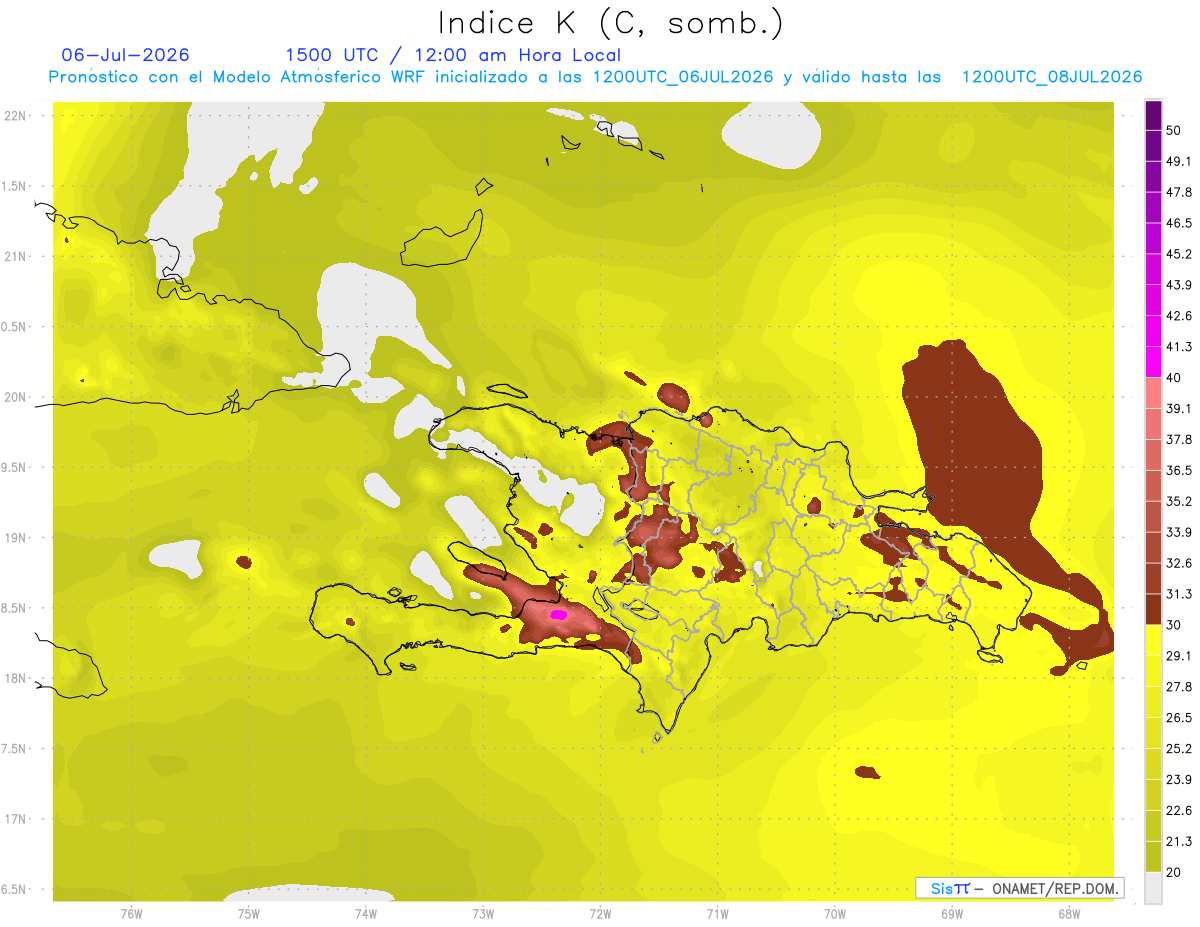Click the "29.1" color bar label
The image size is (1200, 927).
click(1179, 656)
